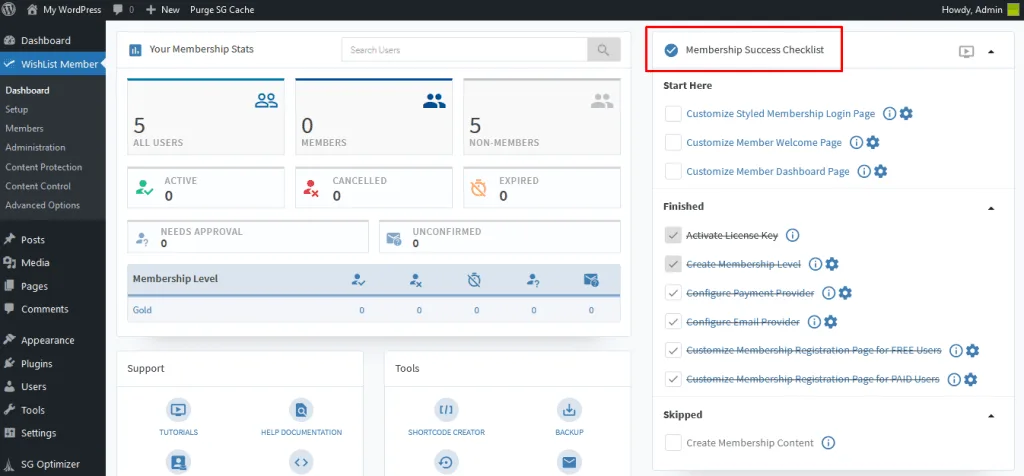Open Customize Styled Membership Login Page link
The image size is (1024, 476).
tap(780, 114)
